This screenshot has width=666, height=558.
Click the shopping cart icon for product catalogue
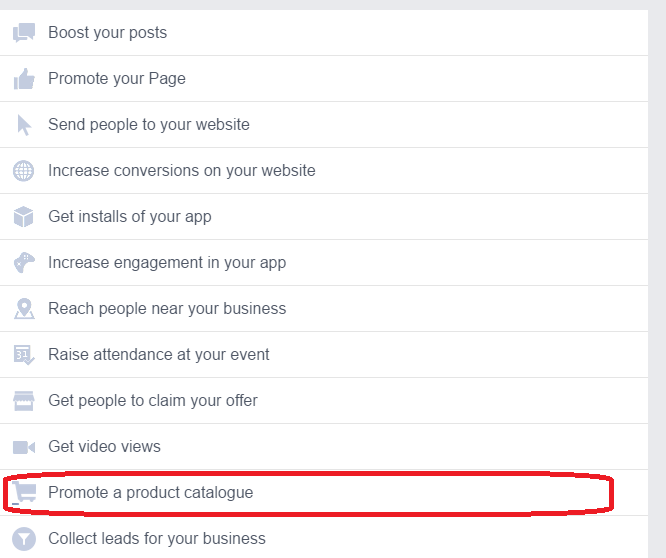tap(24, 493)
